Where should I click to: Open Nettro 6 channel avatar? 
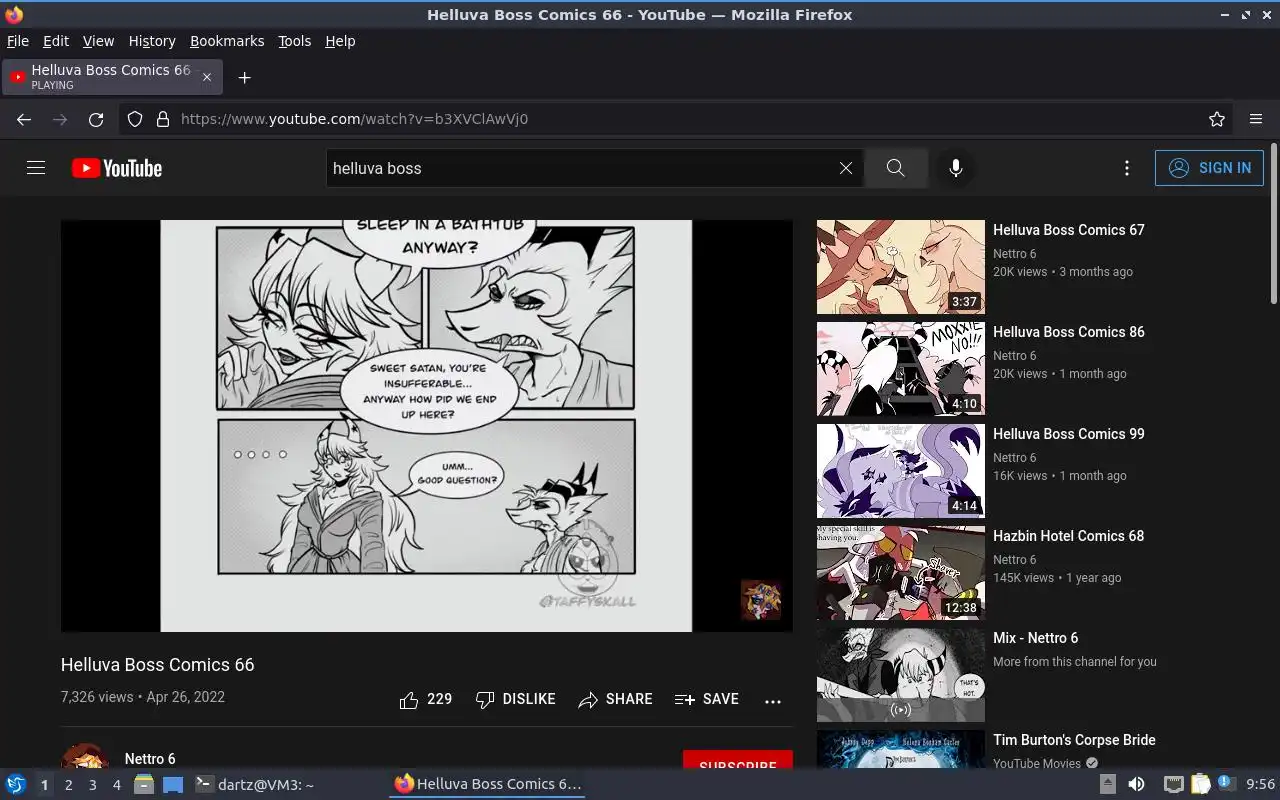(x=85, y=757)
